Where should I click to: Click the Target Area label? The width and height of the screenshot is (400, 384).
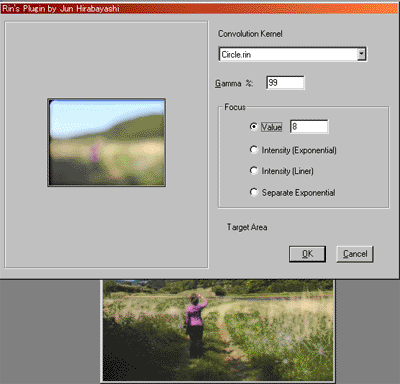[x=247, y=227]
